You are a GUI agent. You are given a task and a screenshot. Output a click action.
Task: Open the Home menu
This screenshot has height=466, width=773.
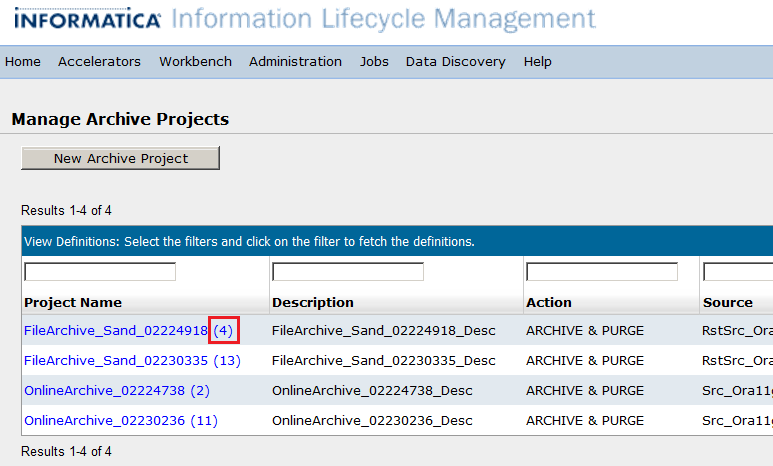pyautogui.click(x=23, y=62)
